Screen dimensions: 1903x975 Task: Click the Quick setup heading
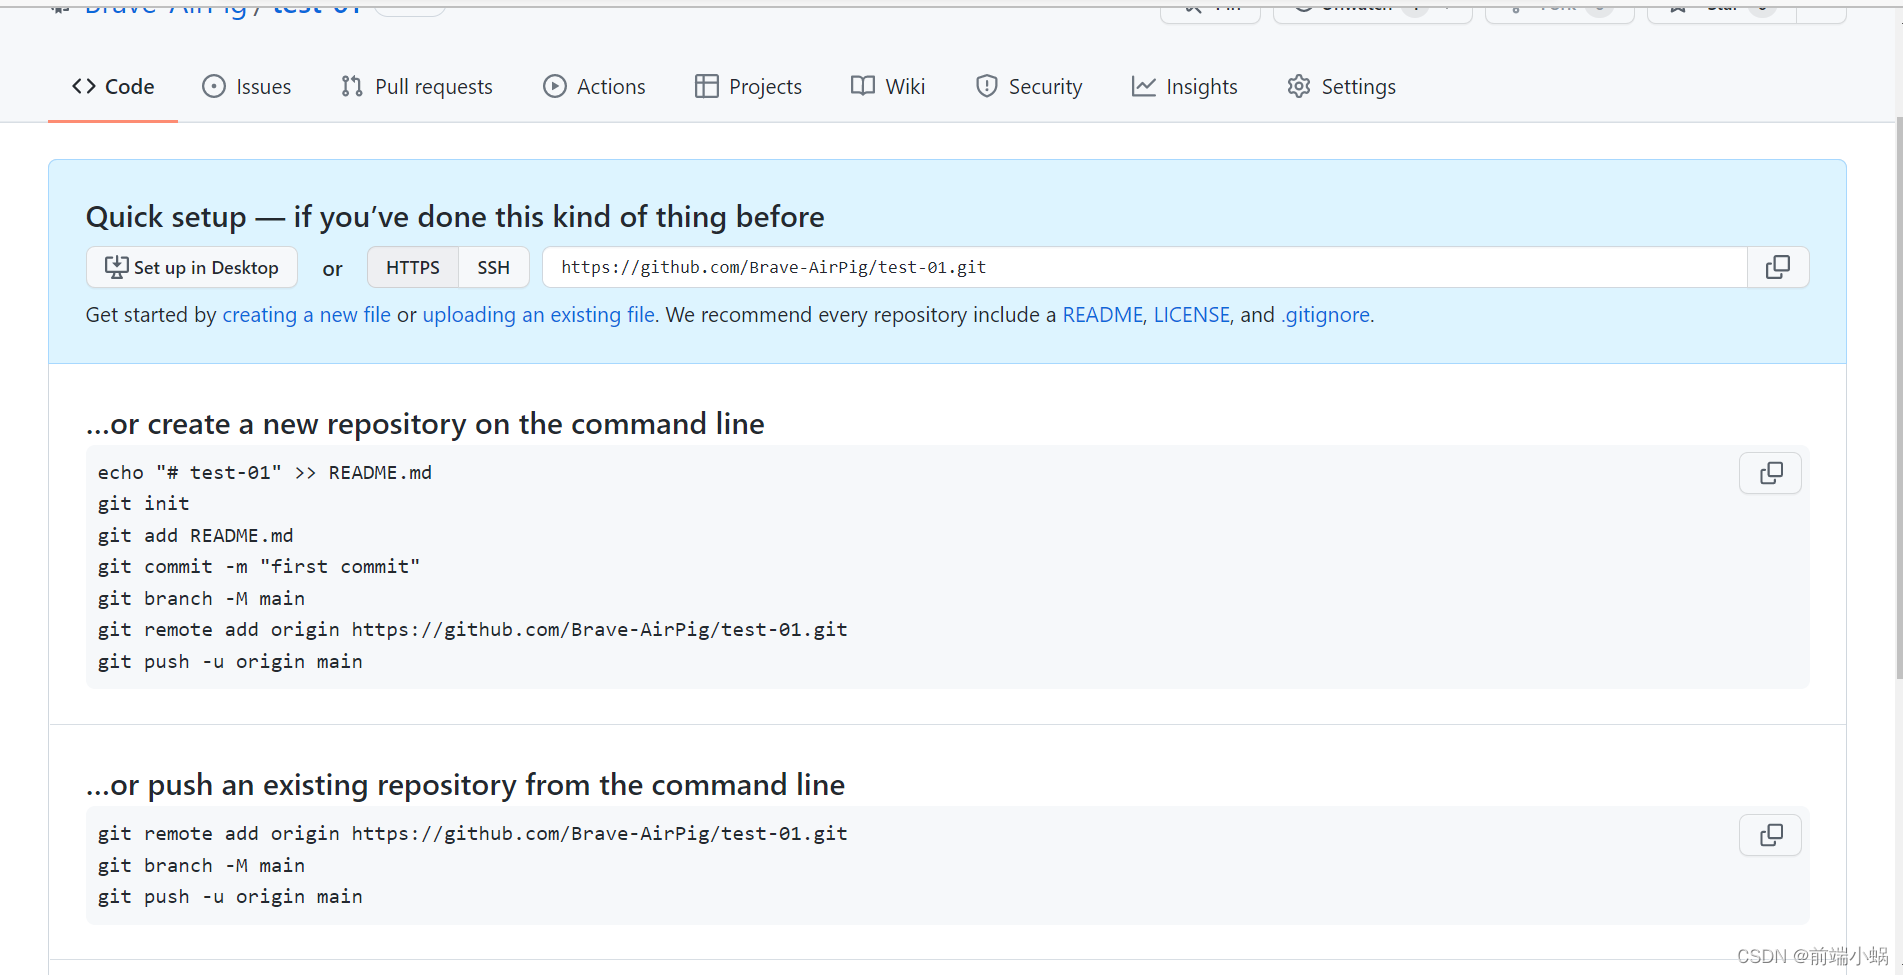pos(455,217)
